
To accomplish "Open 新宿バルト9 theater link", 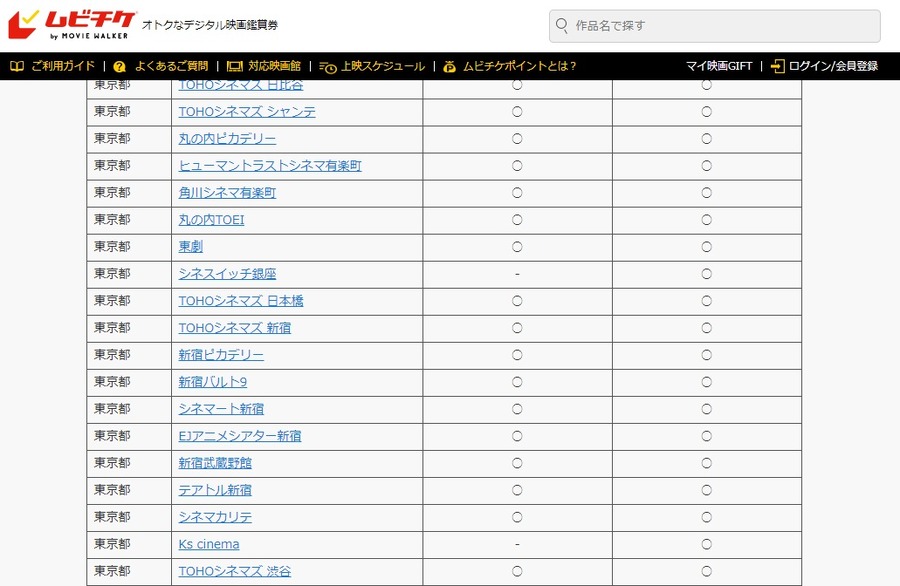I will [212, 382].
